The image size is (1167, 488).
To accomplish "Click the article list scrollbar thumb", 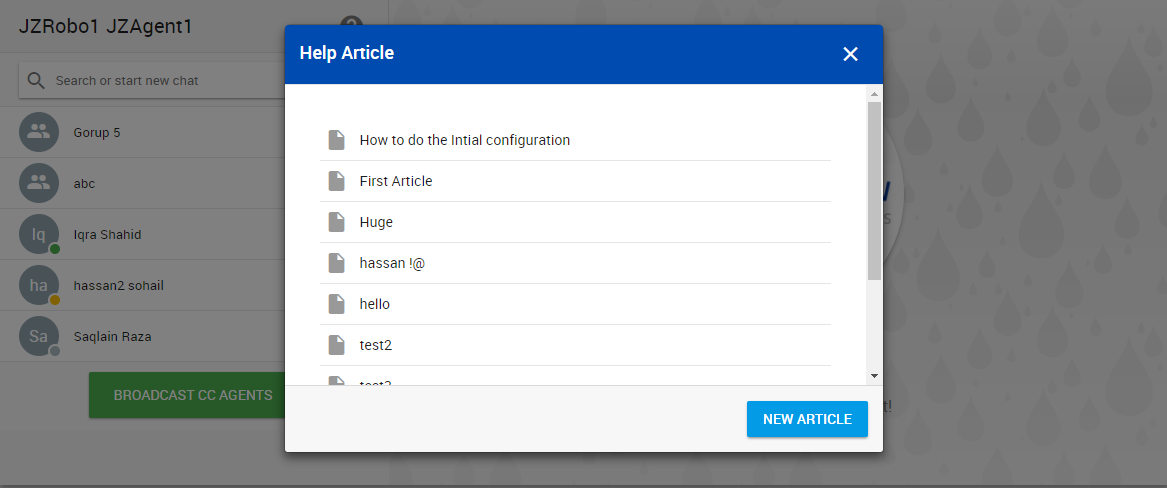I will 874,190.
